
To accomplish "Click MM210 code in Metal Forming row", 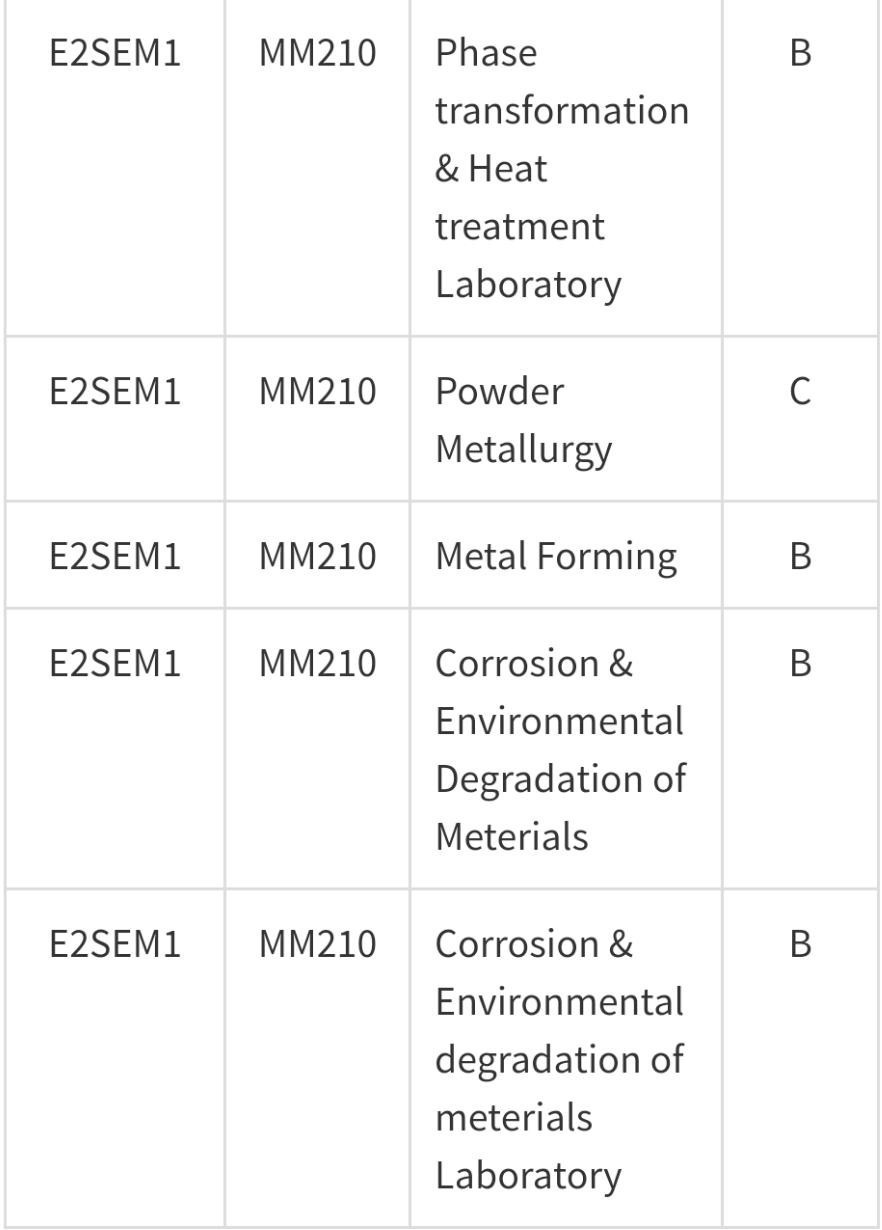I will coord(318,555).
